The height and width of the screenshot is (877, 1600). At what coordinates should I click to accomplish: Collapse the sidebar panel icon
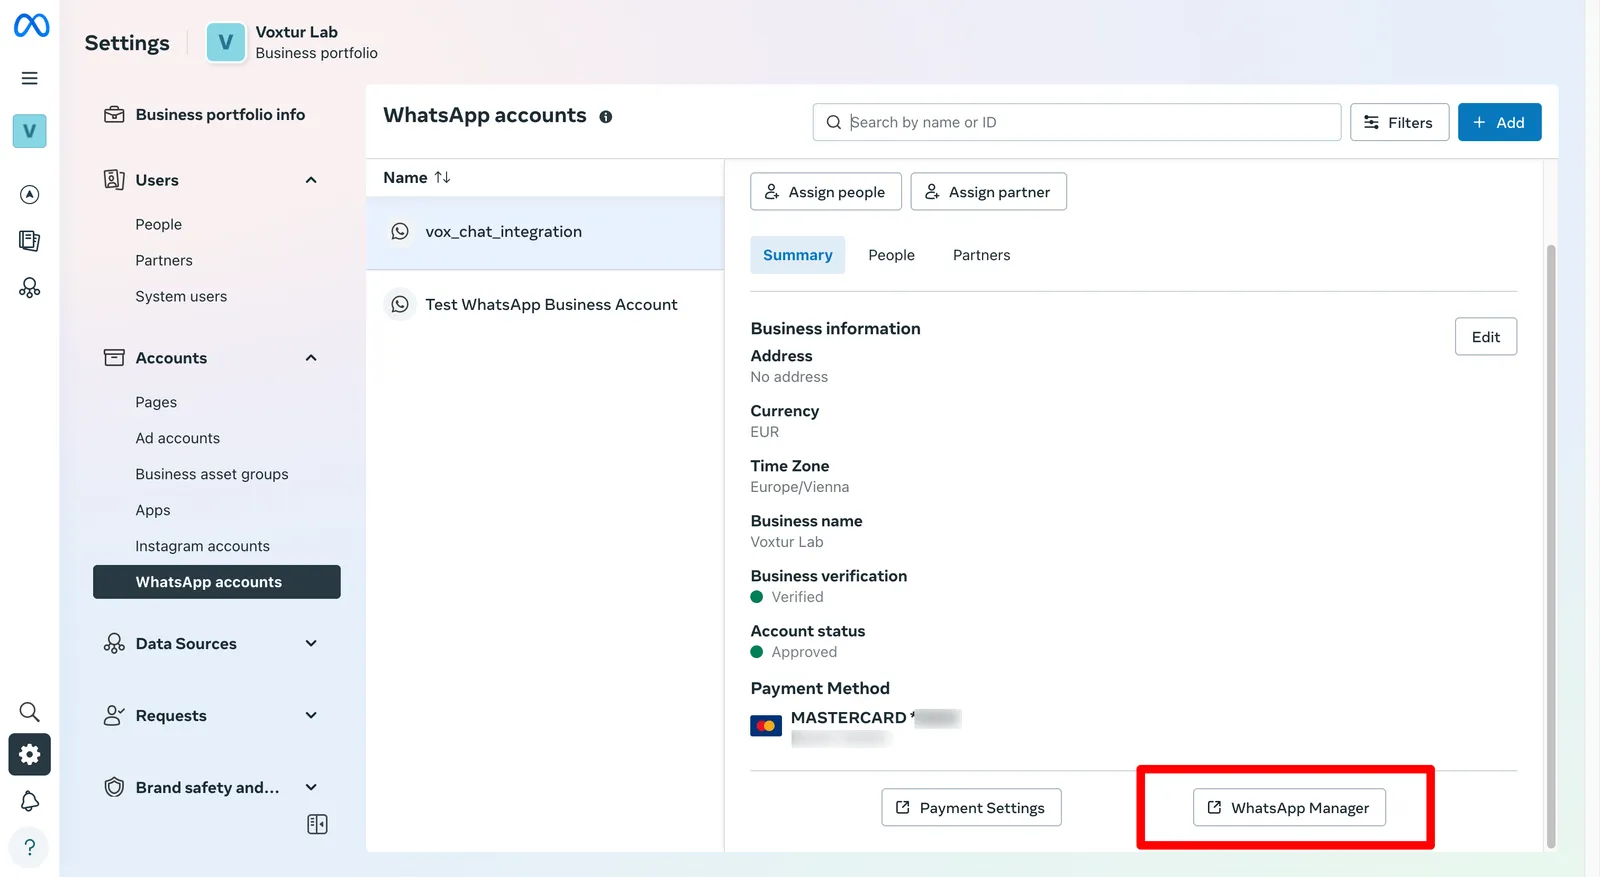coord(318,824)
